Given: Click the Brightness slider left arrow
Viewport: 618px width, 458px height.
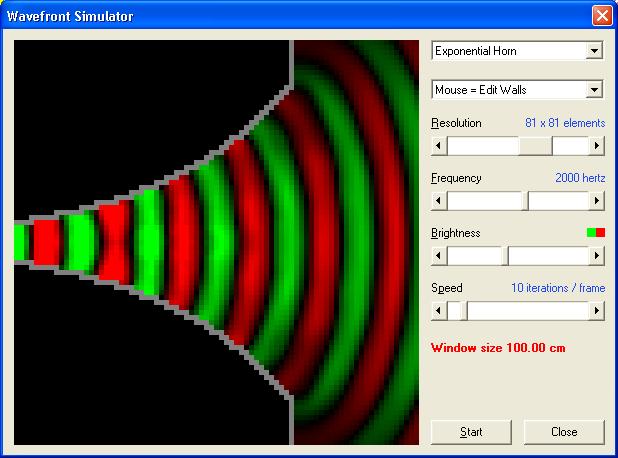Looking at the screenshot, I should 439,256.
